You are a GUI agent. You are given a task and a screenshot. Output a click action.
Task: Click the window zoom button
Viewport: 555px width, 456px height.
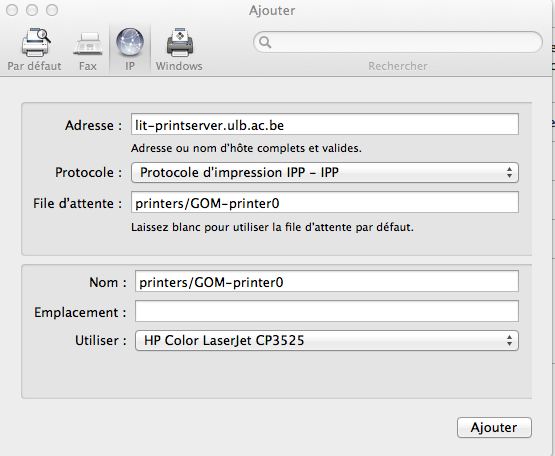pyautogui.click(x=52, y=10)
